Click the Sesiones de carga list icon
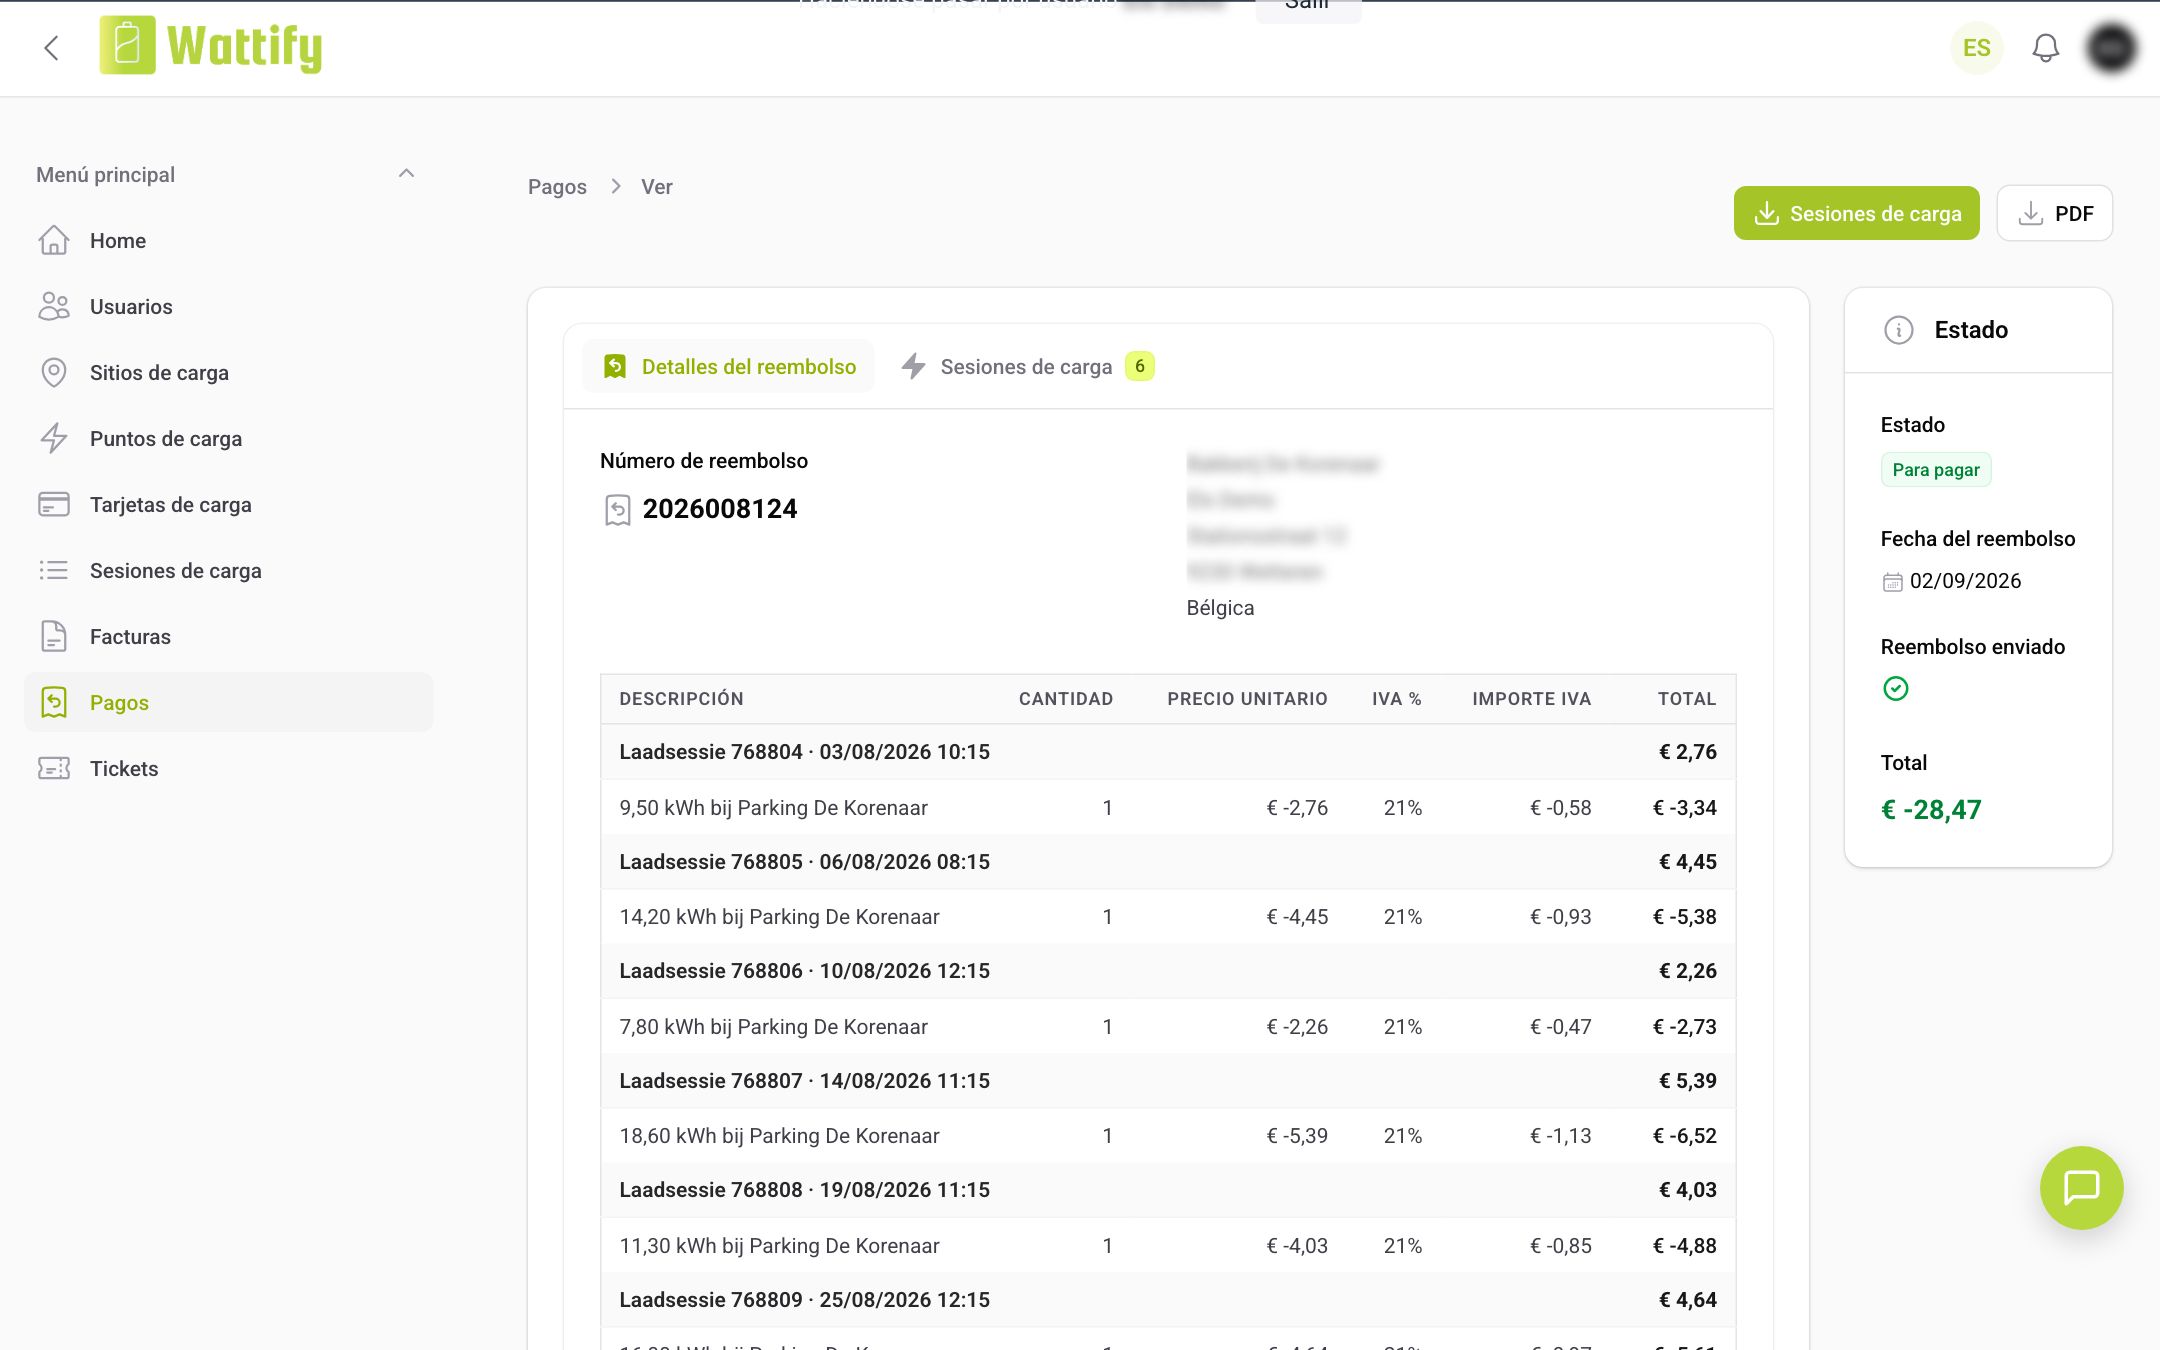 tap(54, 571)
